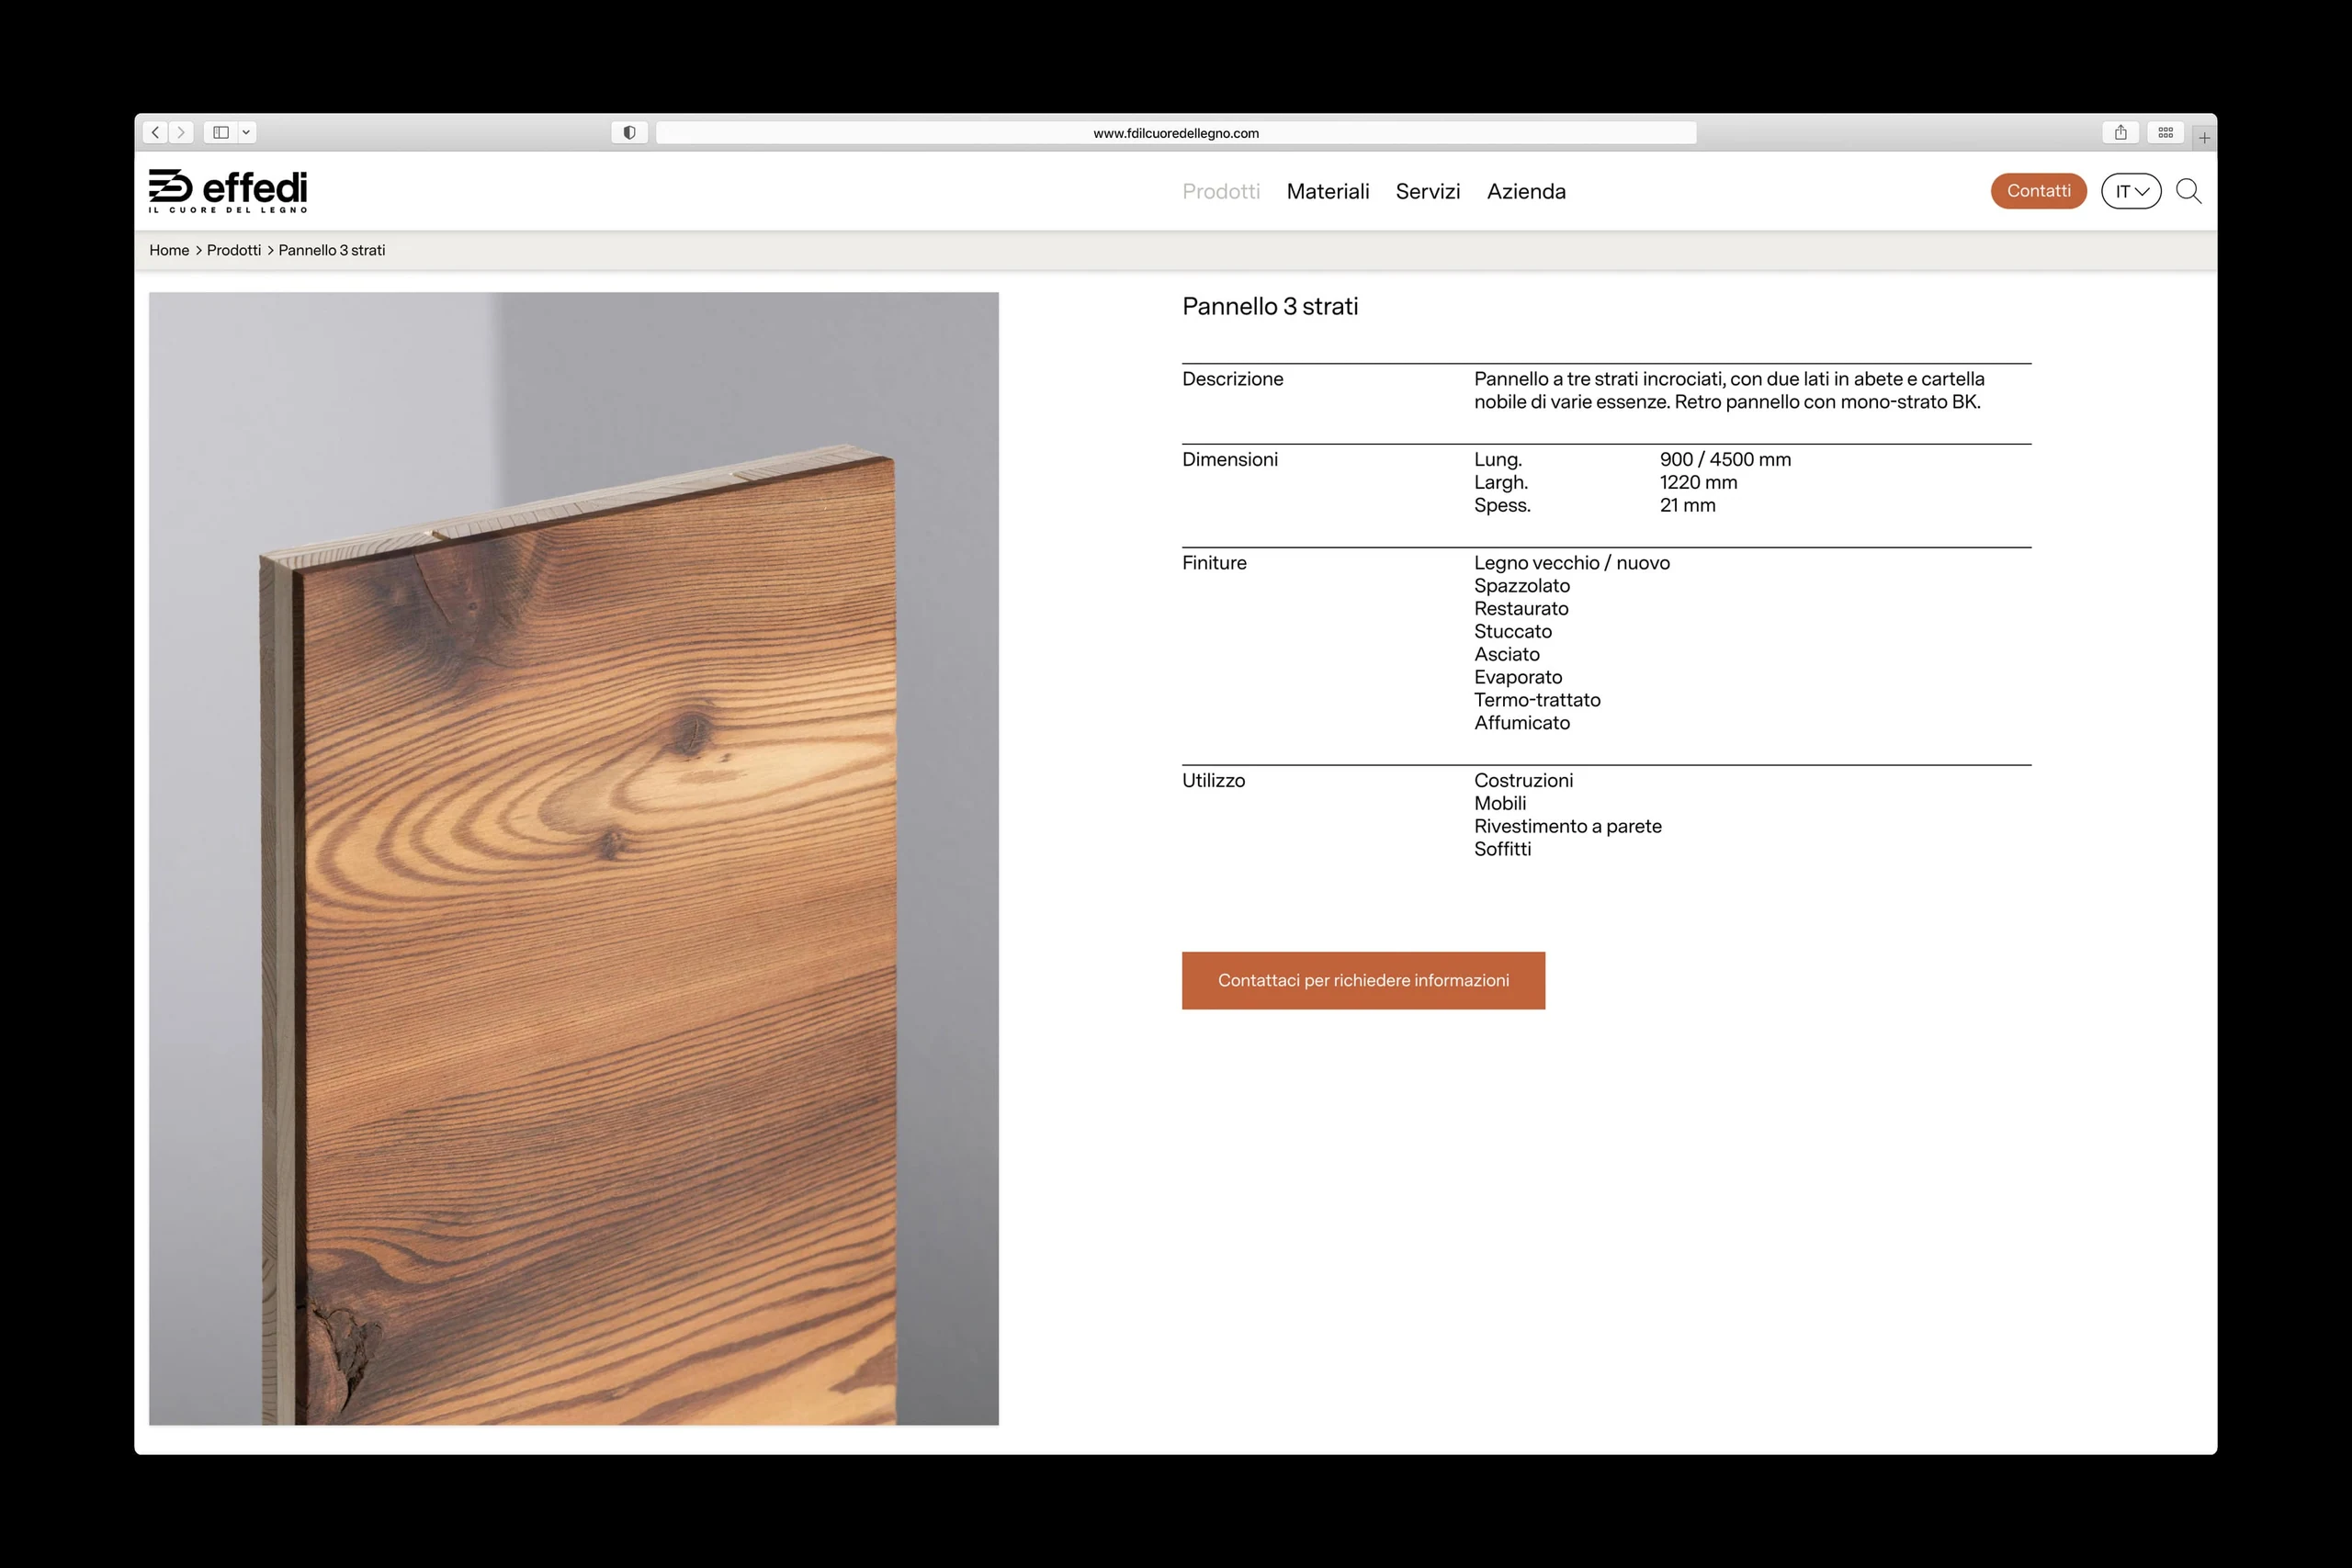Click the Termo-trattato finish
This screenshot has width=2352, height=1568.
click(1537, 700)
